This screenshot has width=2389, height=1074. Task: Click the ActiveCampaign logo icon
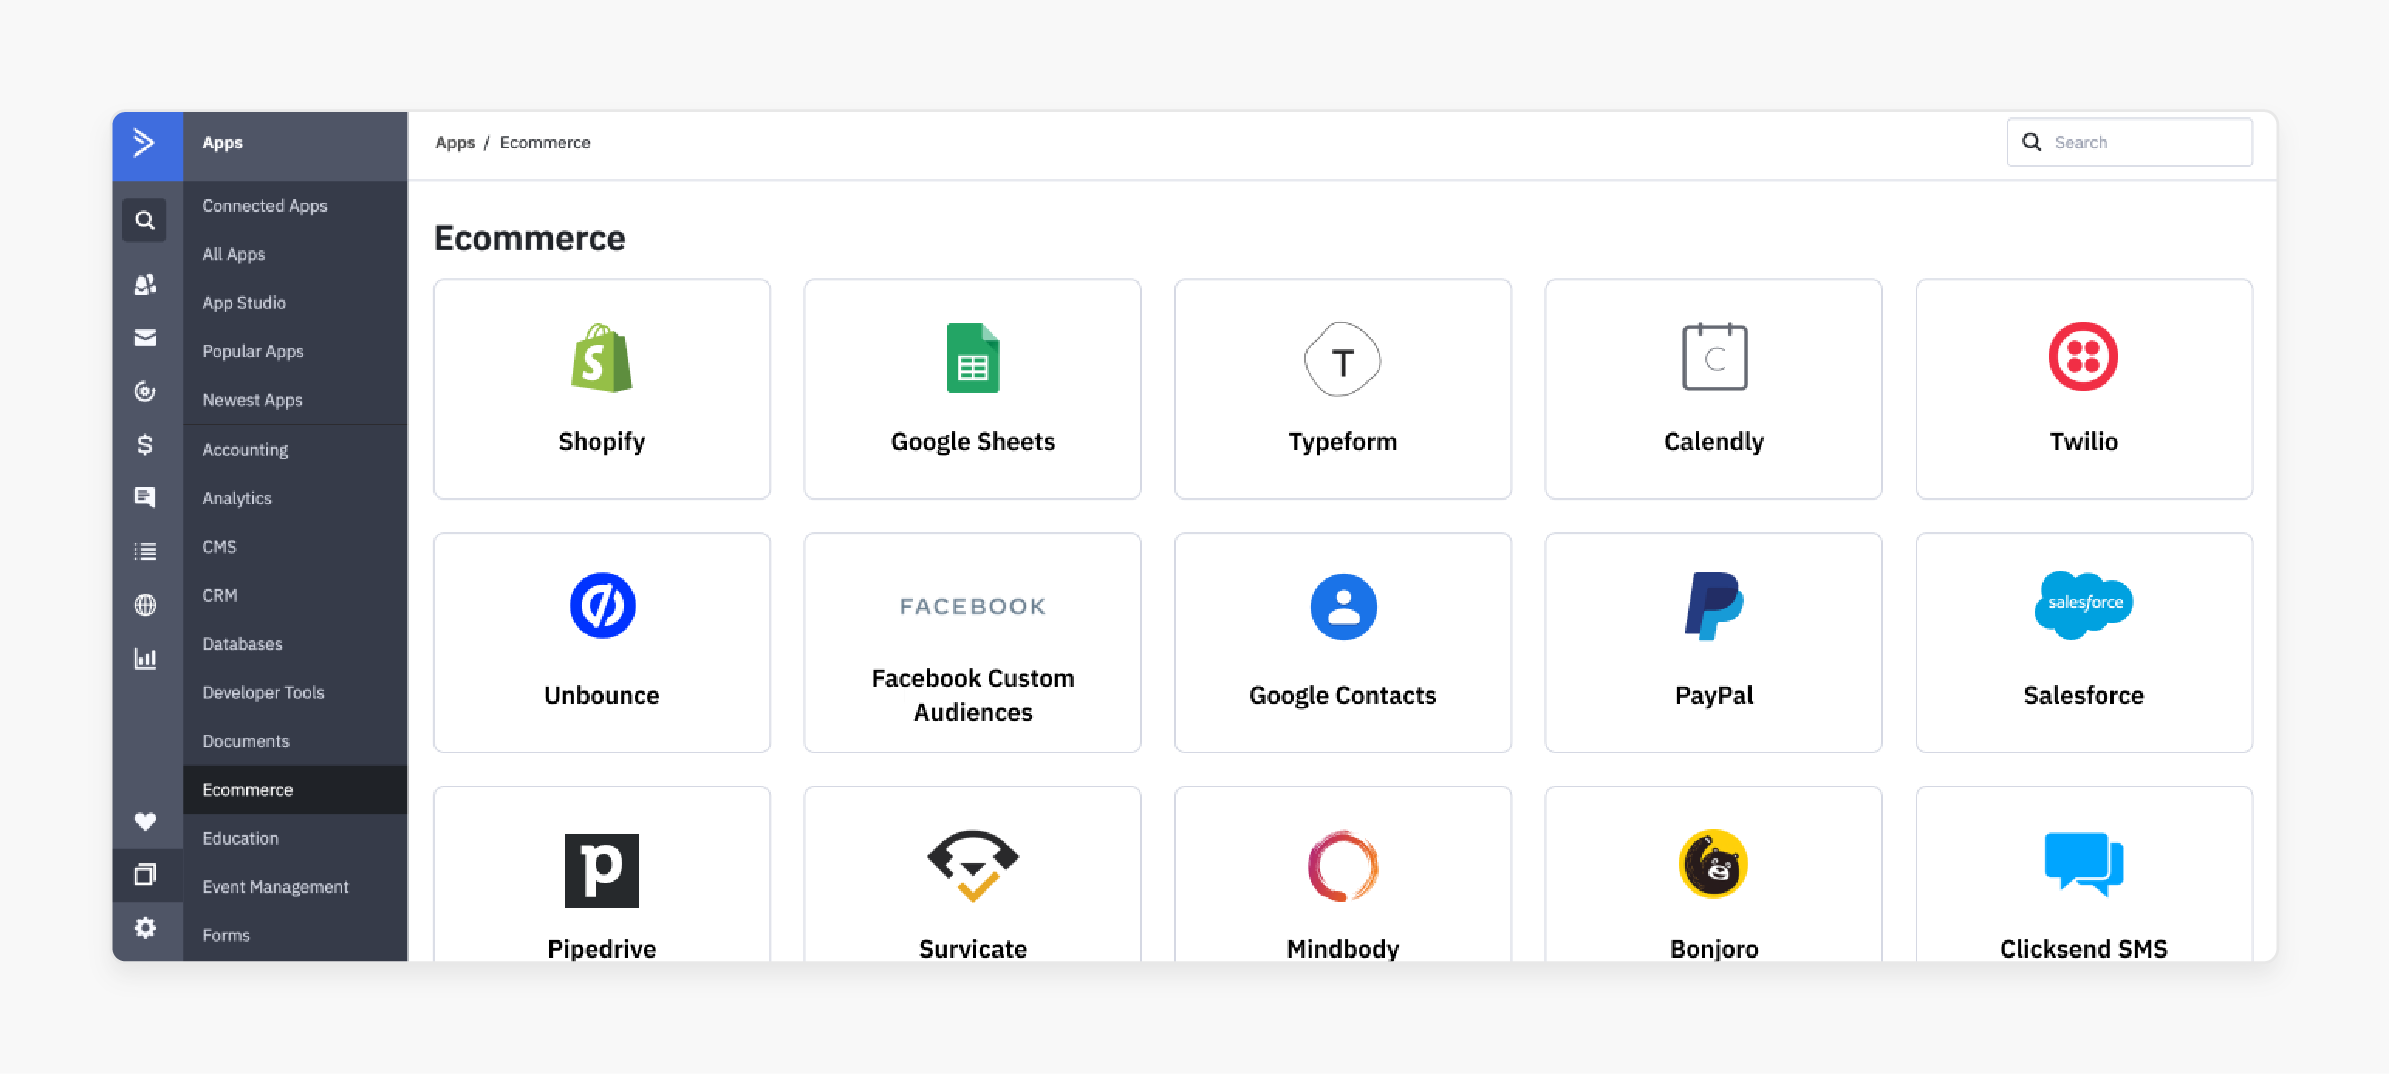[145, 143]
